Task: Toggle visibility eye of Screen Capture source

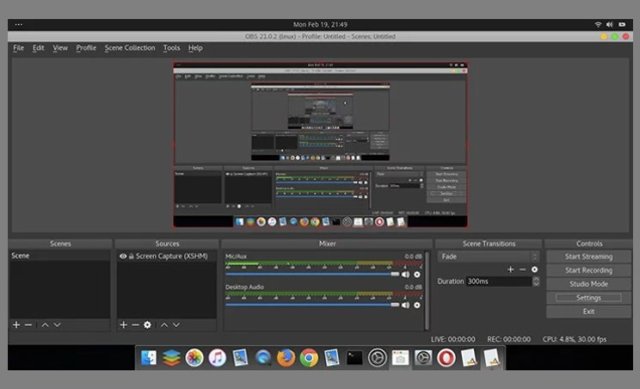Action: (x=123, y=256)
